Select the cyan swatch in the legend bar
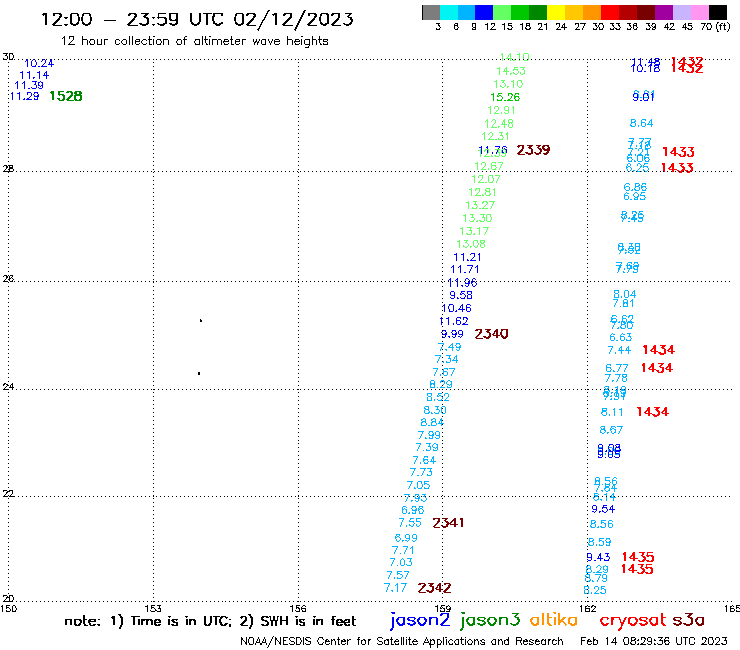This screenshot has width=740, height=650. pos(449,12)
